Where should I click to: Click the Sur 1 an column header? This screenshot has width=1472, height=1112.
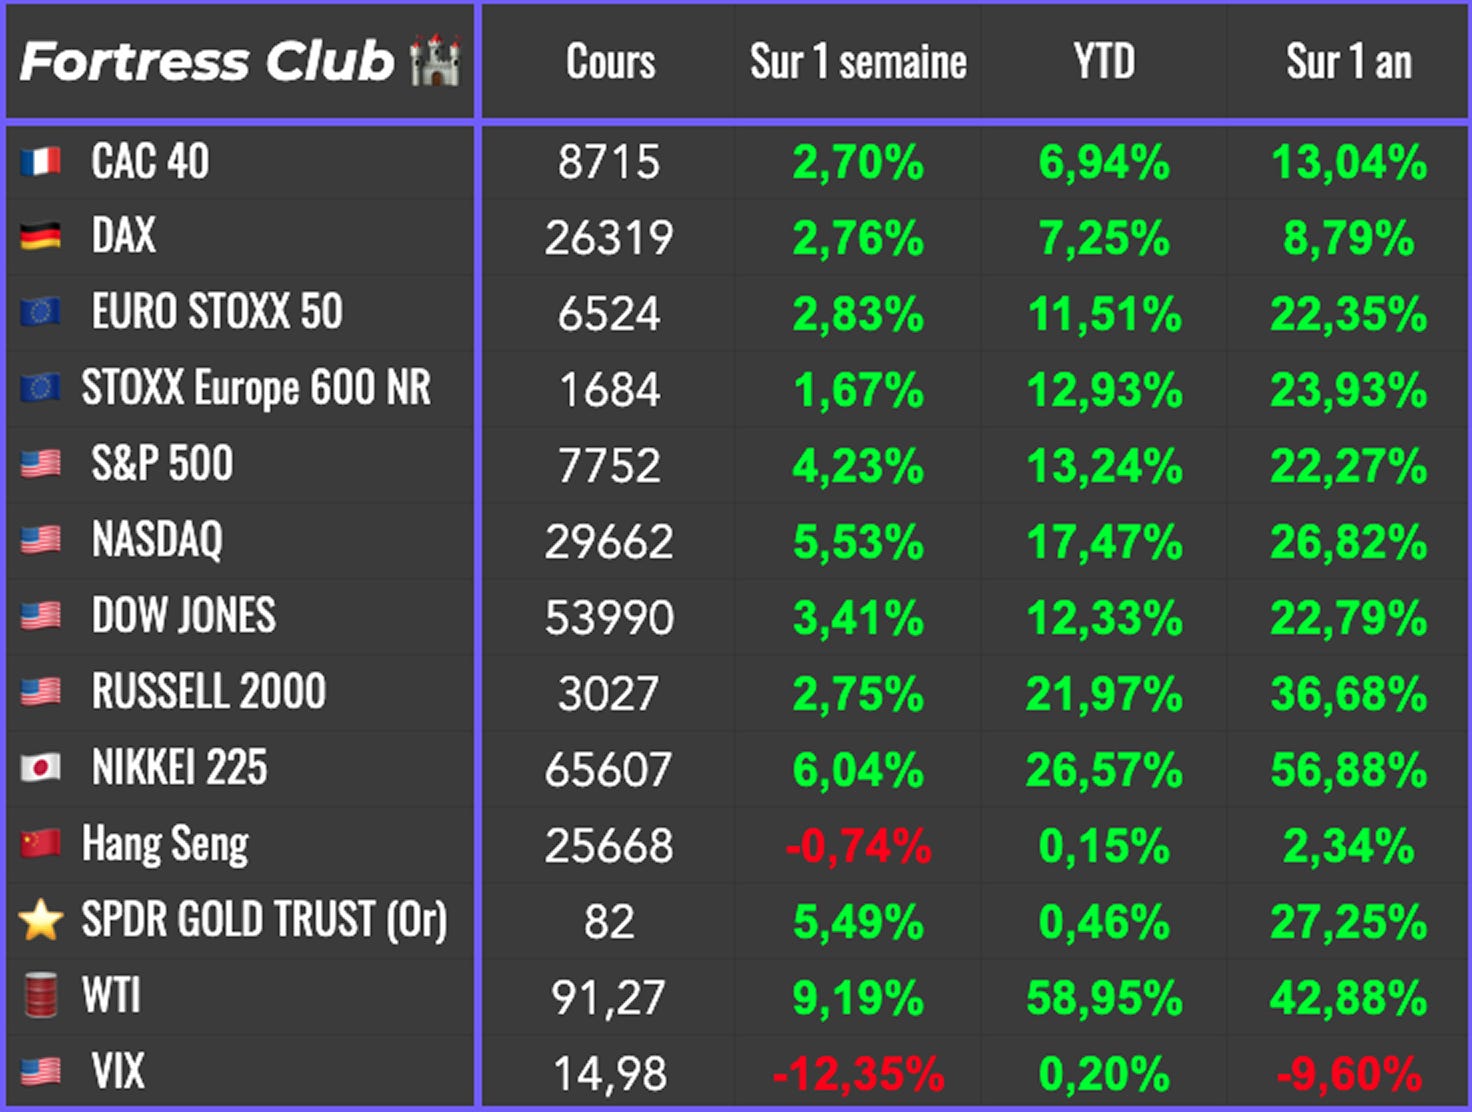coord(1349,62)
